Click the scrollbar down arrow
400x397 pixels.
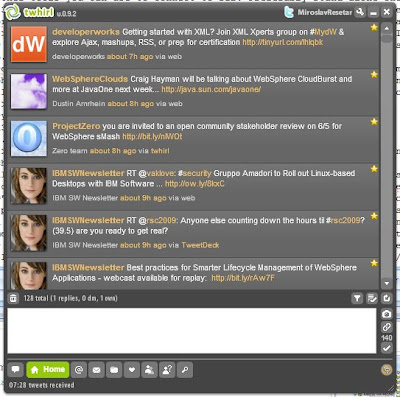pyautogui.click(x=387, y=283)
